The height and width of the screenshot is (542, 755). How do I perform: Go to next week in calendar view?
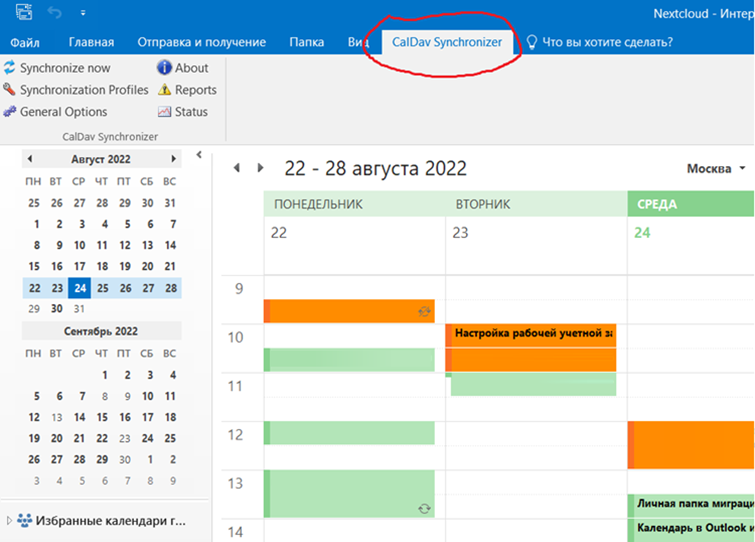(x=260, y=168)
